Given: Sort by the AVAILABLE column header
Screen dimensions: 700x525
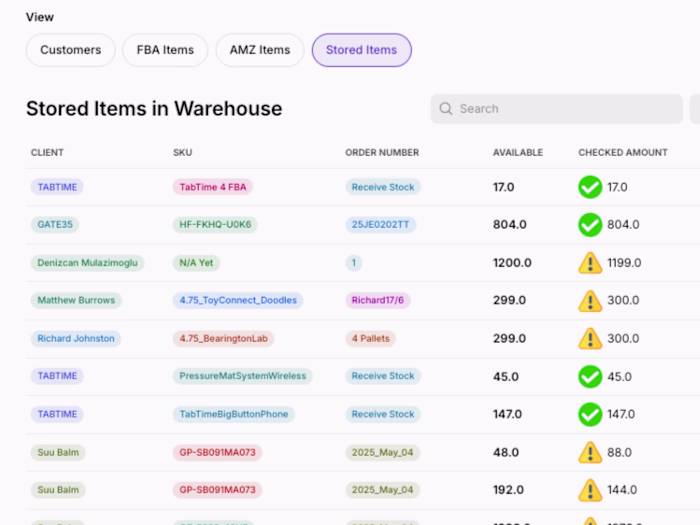Looking at the screenshot, I should click(x=518, y=153).
